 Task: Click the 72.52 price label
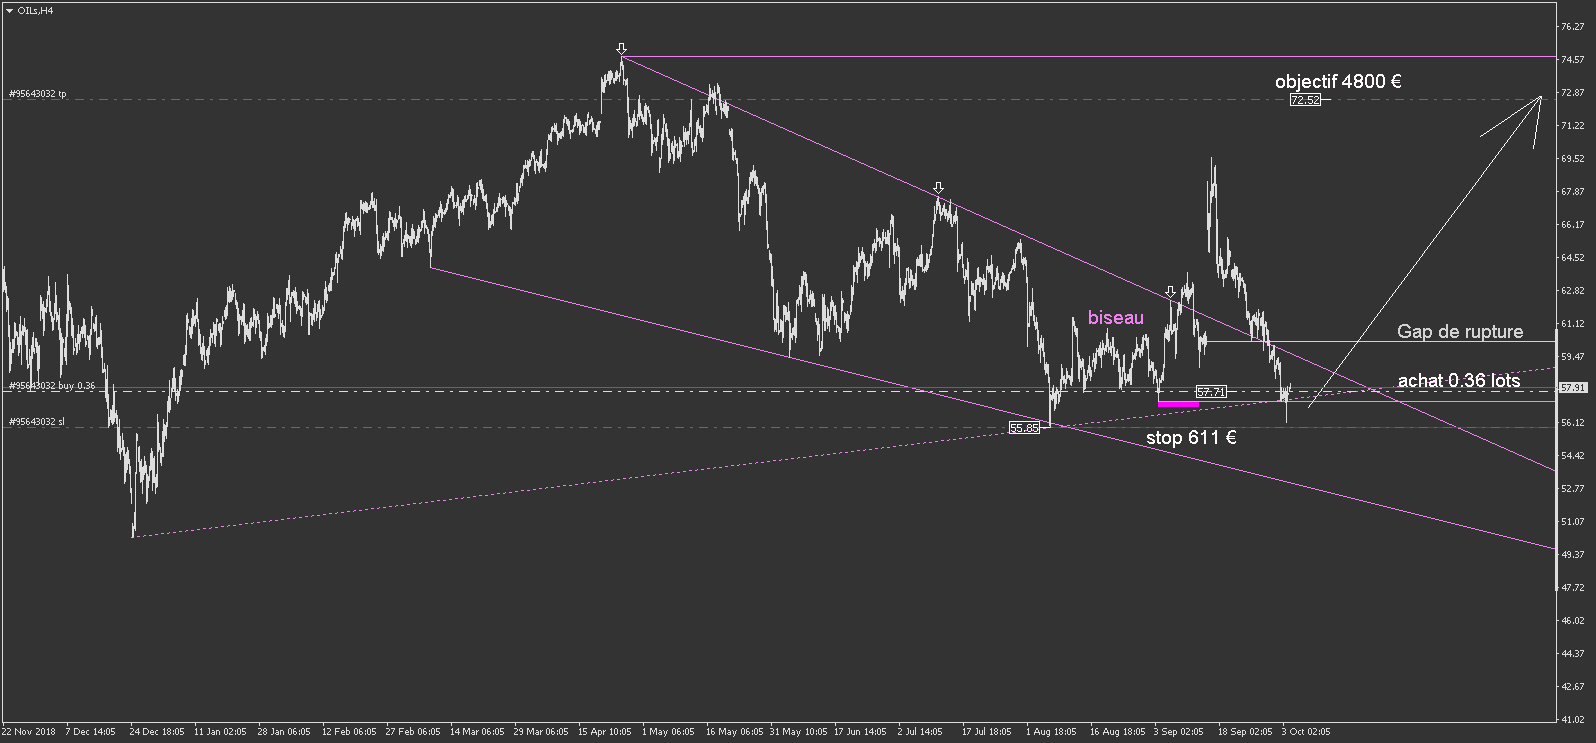[1305, 100]
